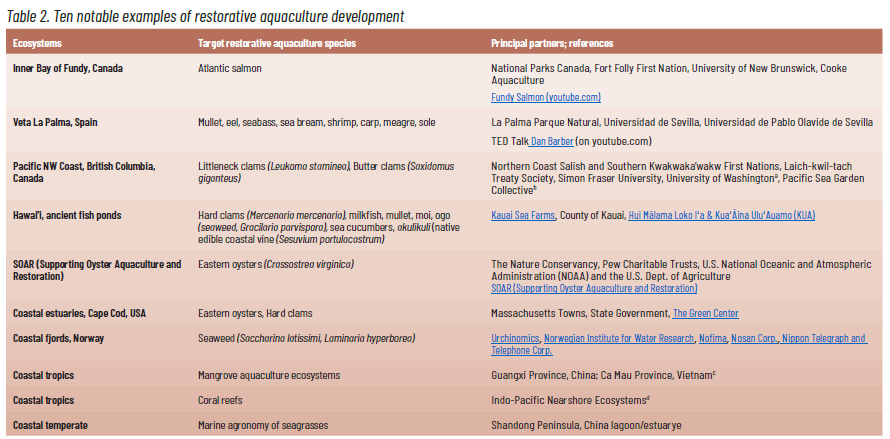
Task: Open the Hui Mālama Loko I'a (KUA) link
Action: click(x=721, y=216)
